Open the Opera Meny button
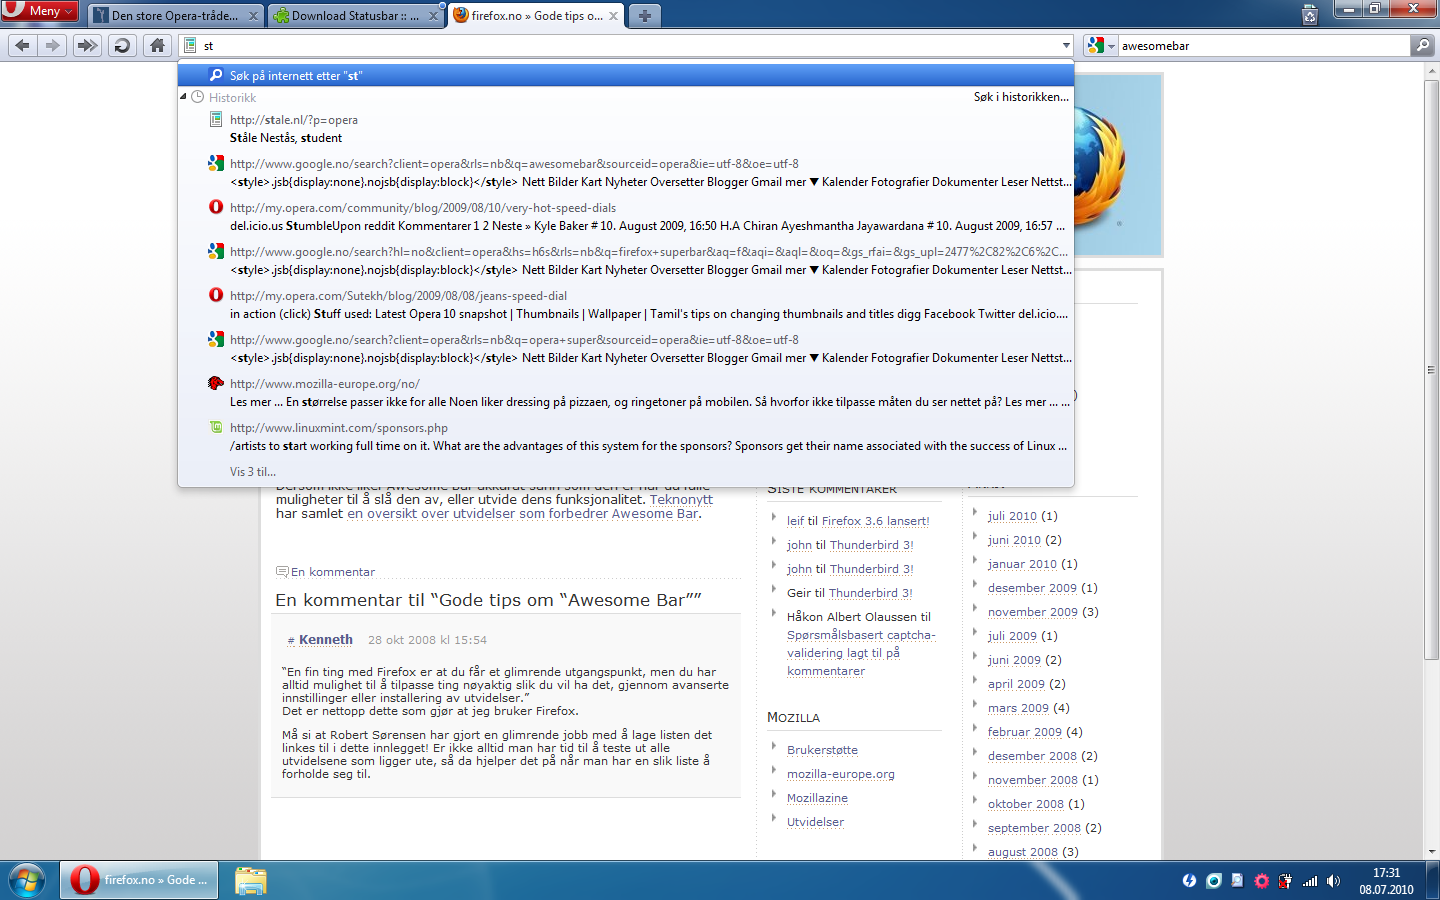Viewport: 1440px width, 900px height. [x=40, y=10]
